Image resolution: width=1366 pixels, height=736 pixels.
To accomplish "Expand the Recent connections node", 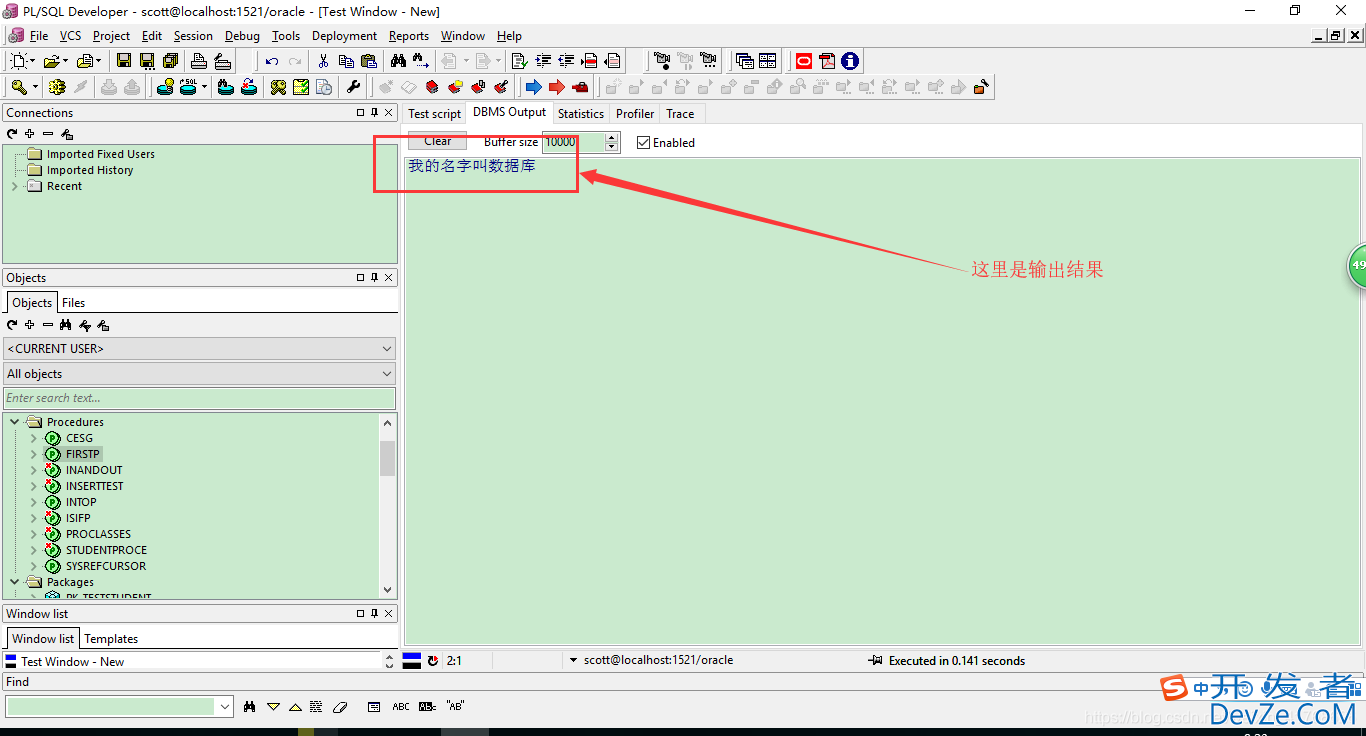I will pyautogui.click(x=14, y=186).
